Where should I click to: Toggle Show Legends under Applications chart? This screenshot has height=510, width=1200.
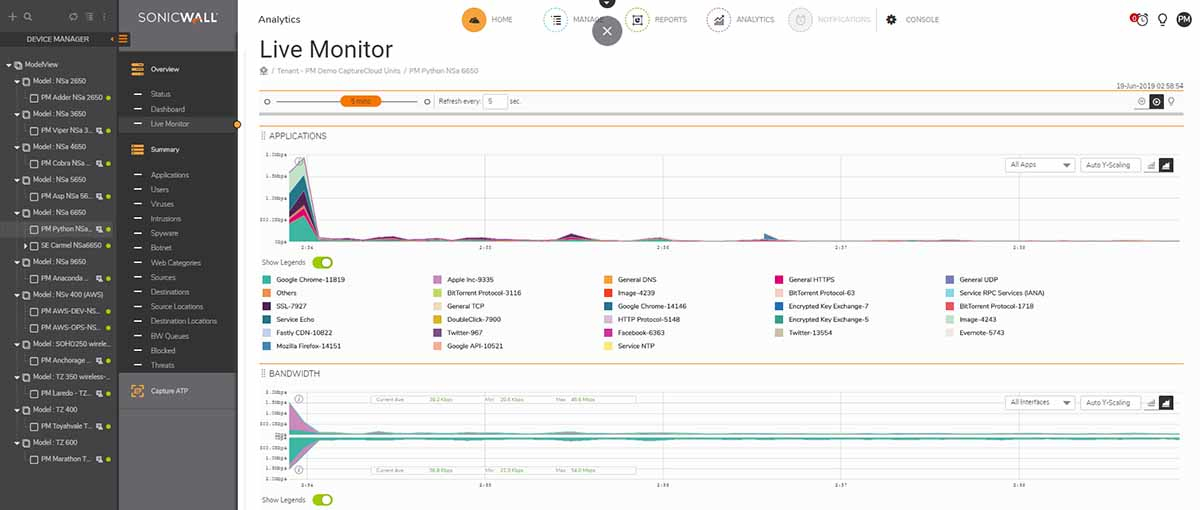click(322, 262)
